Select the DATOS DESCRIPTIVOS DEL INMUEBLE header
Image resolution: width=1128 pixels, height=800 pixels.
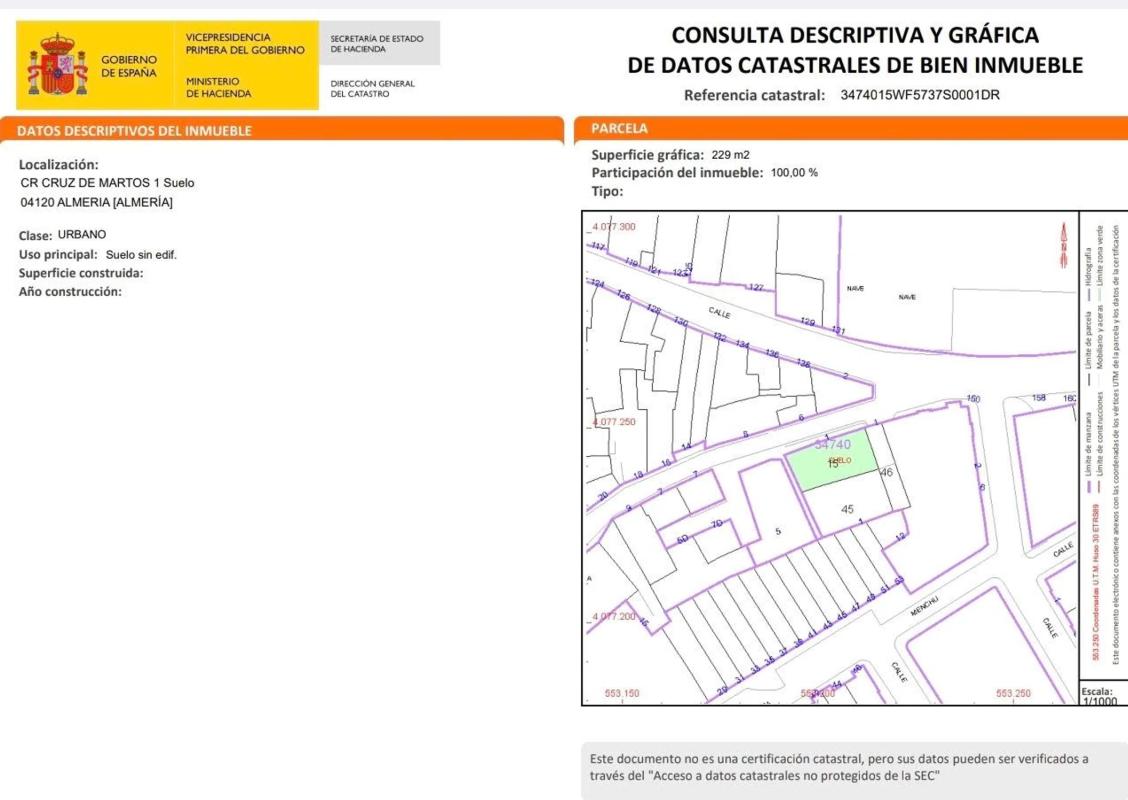135,131
